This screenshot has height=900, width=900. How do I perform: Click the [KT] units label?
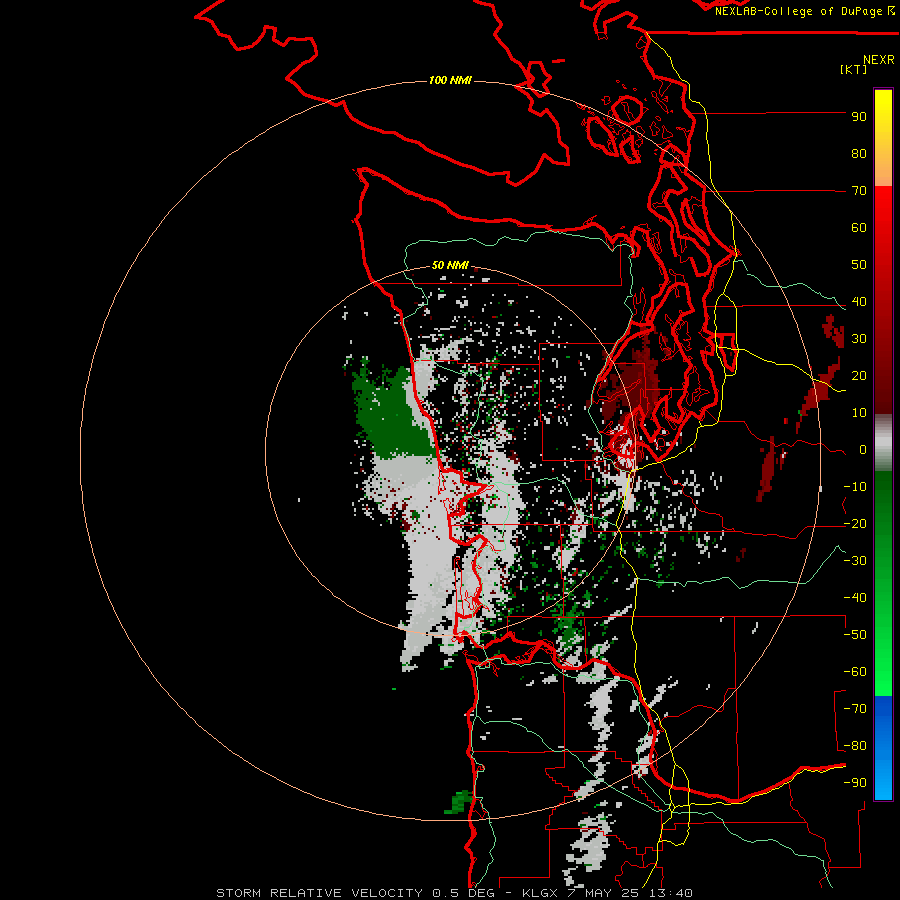click(854, 69)
